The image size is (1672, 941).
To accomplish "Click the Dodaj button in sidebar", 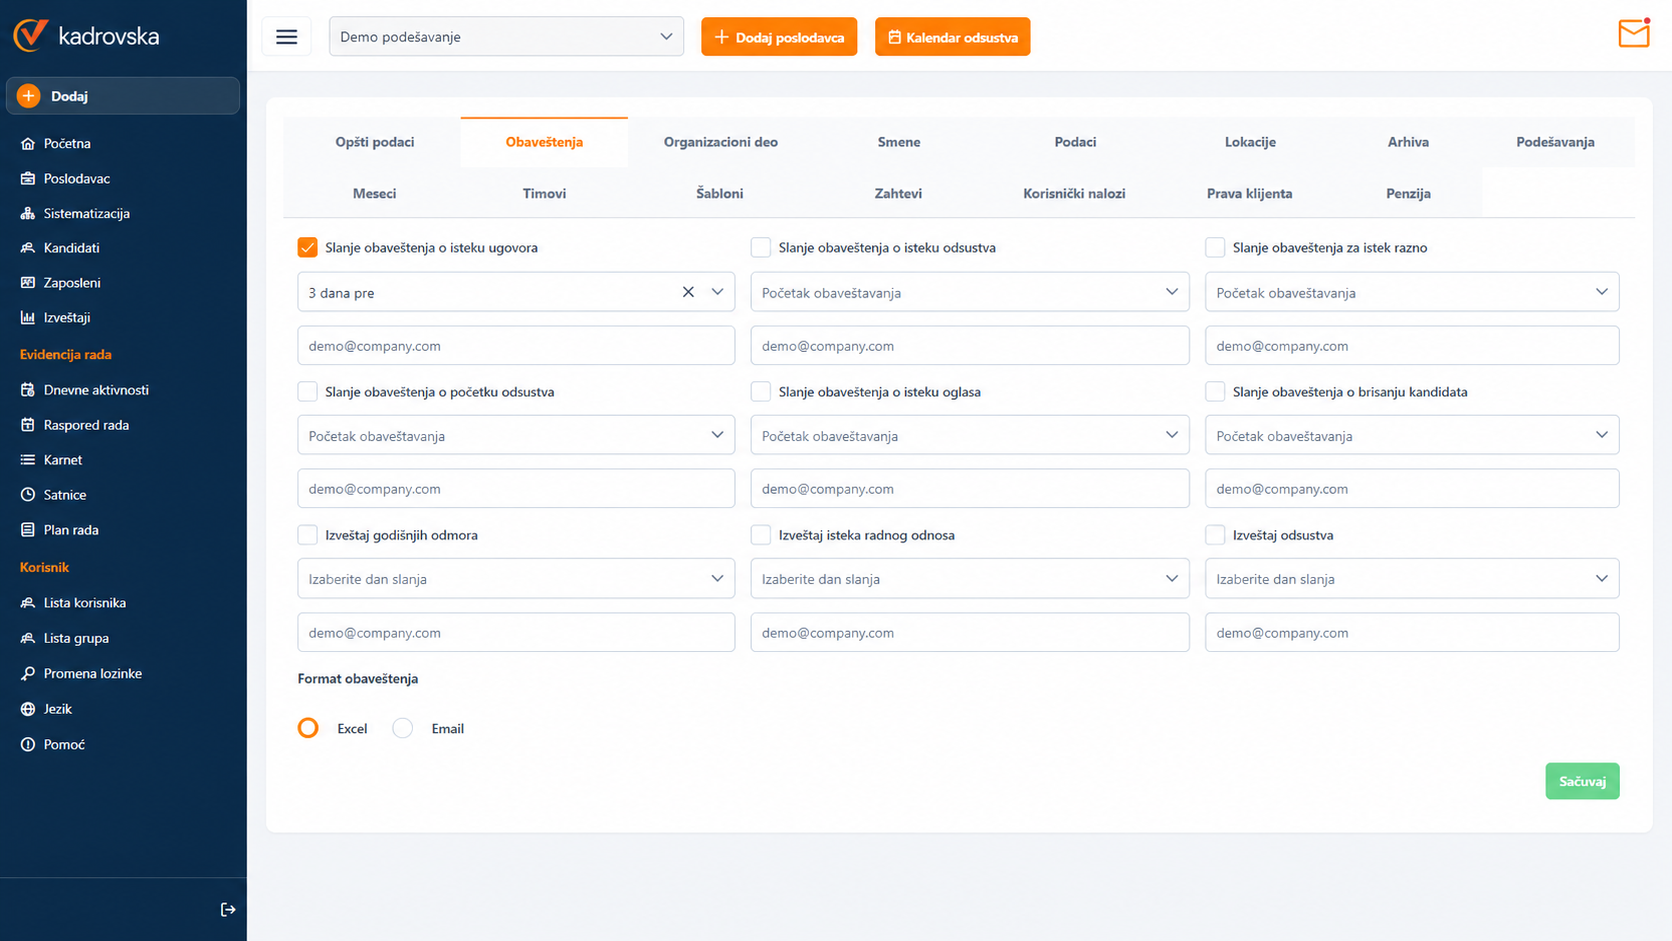I will point(123,96).
